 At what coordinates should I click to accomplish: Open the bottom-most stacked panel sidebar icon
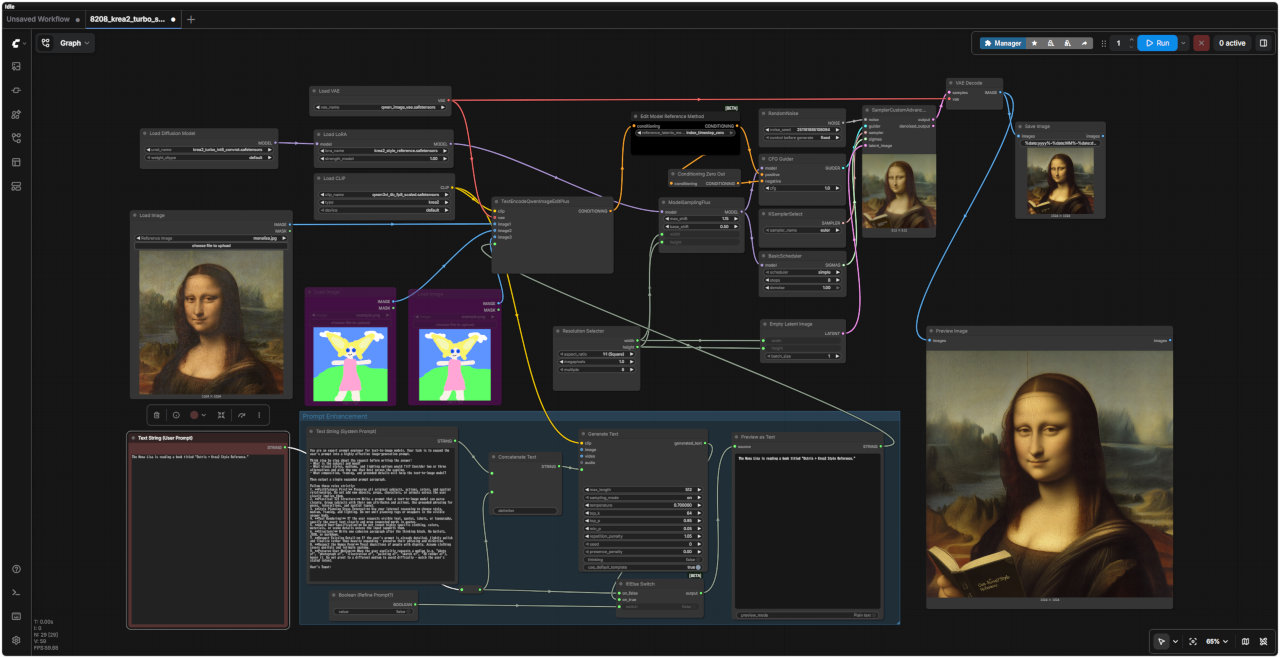[x=16, y=186]
